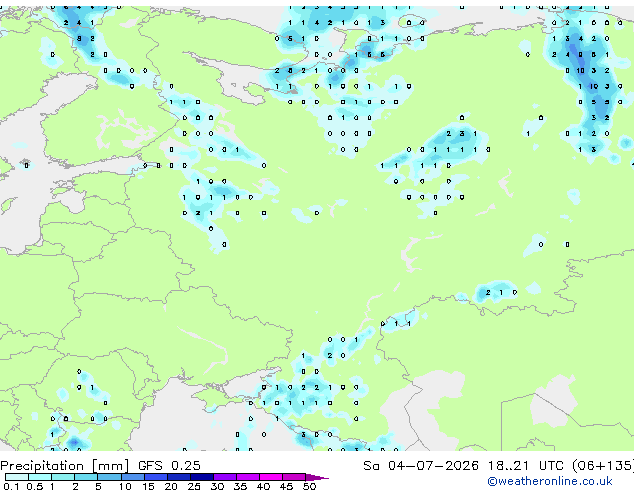Viewport: 634px width, 490px height.
Task: Click the 'Precipitation [mm]' title text
Action: [x=65, y=466]
